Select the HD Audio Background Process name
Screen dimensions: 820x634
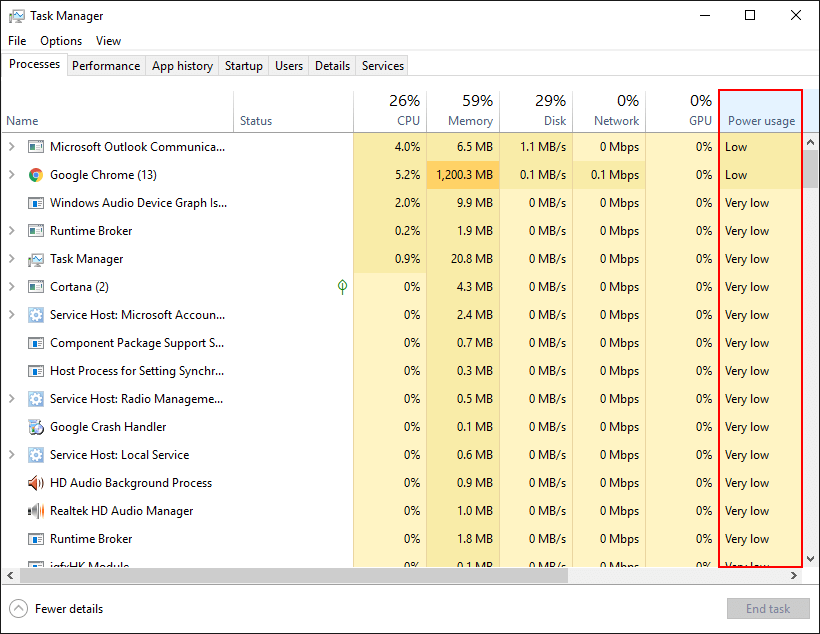click(131, 483)
